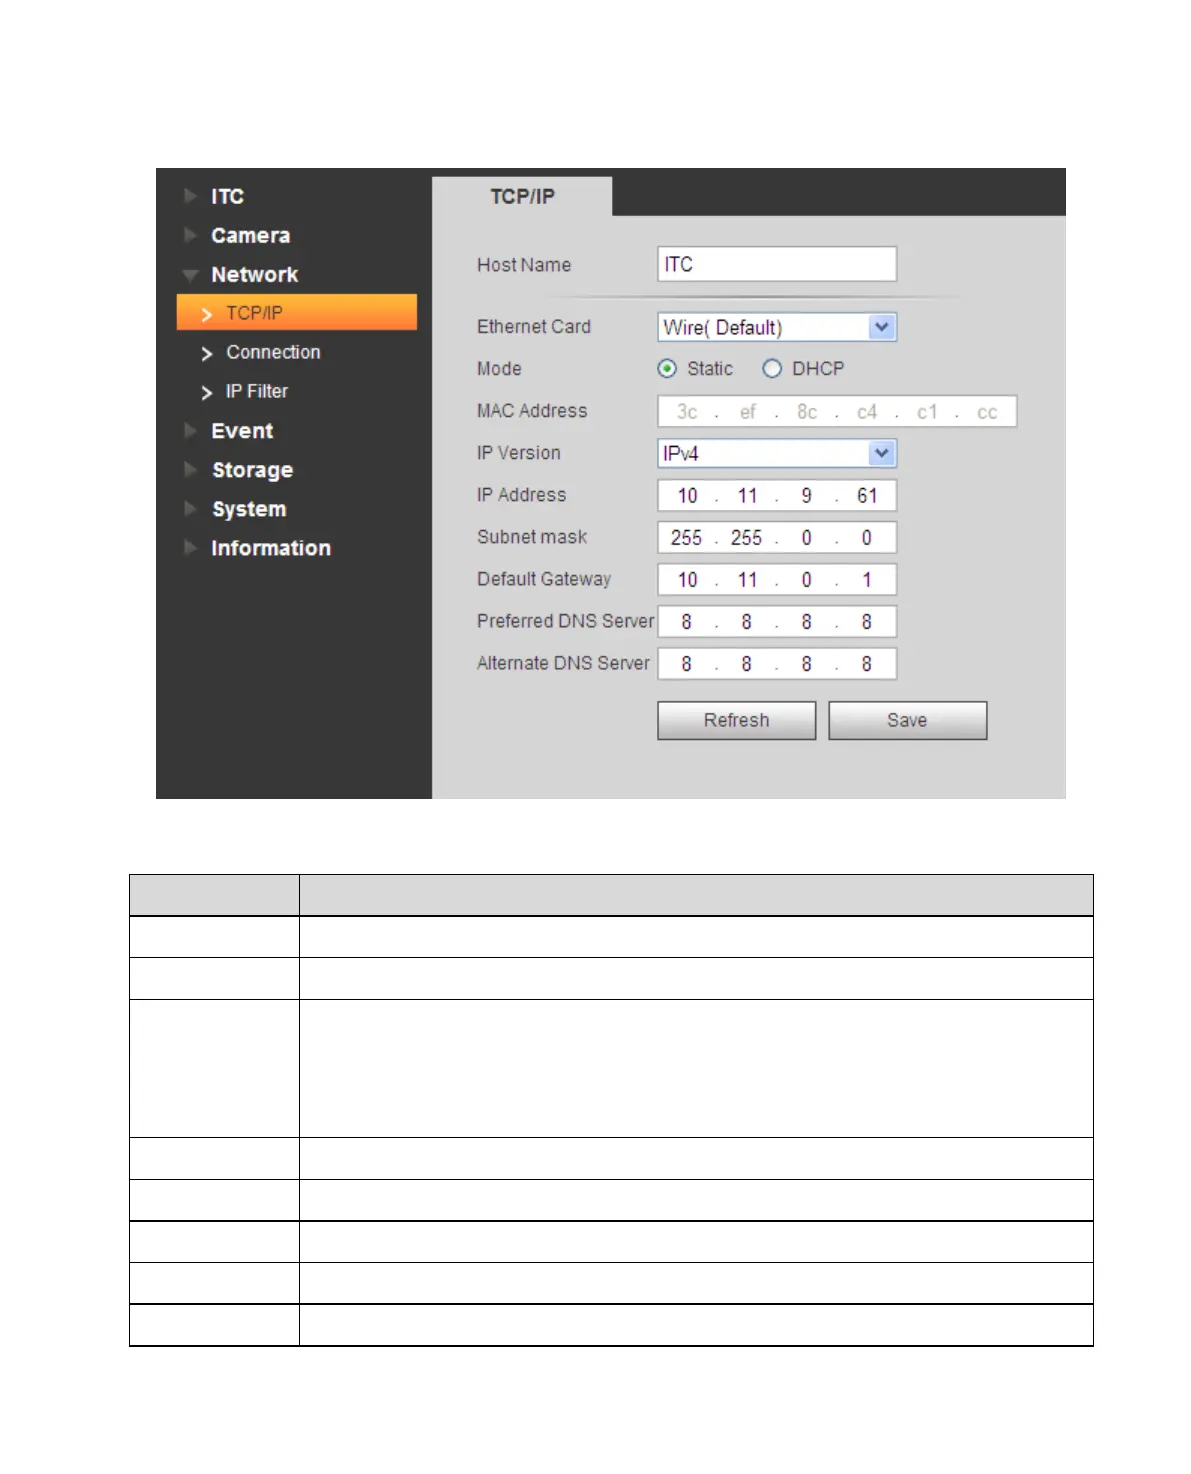Click the ITC menu label
The image size is (1191, 1474).
click(x=227, y=196)
